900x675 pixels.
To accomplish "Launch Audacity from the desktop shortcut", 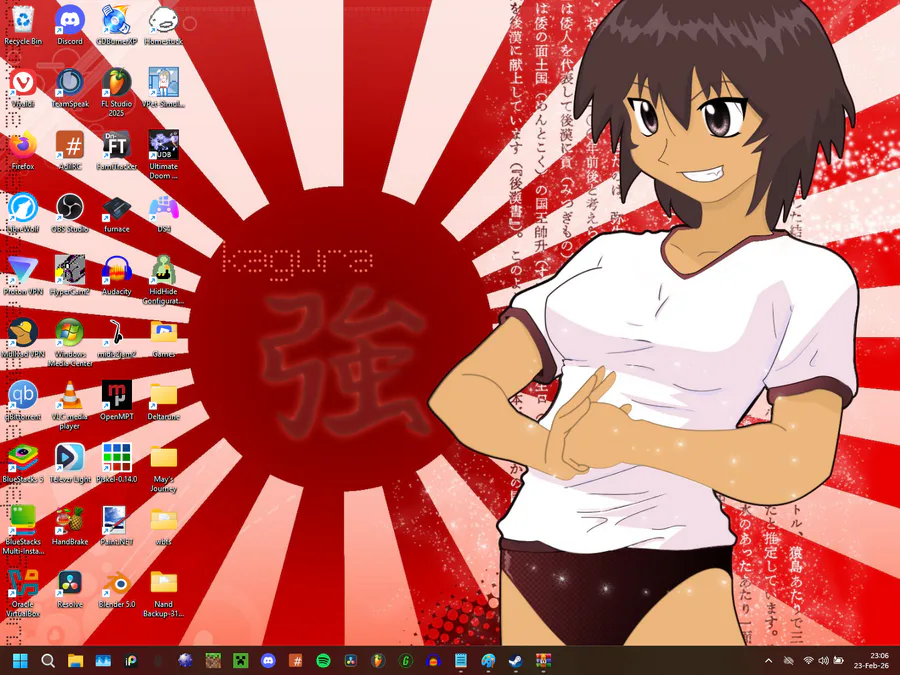I will [117, 276].
